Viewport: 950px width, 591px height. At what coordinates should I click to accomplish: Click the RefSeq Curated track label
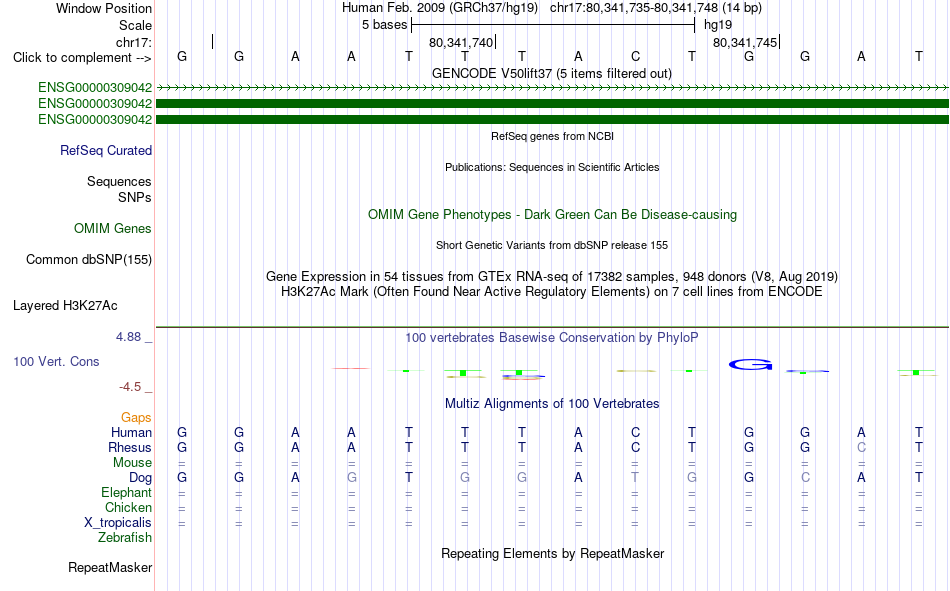tap(106, 150)
